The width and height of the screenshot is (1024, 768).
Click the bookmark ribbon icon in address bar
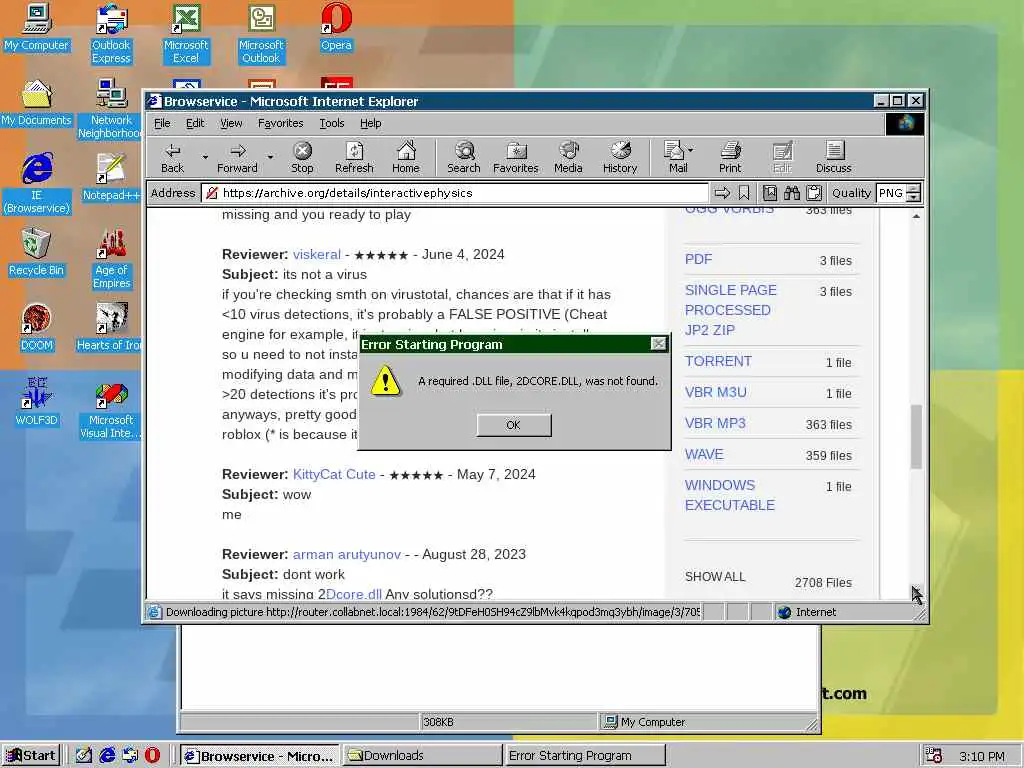click(x=744, y=193)
